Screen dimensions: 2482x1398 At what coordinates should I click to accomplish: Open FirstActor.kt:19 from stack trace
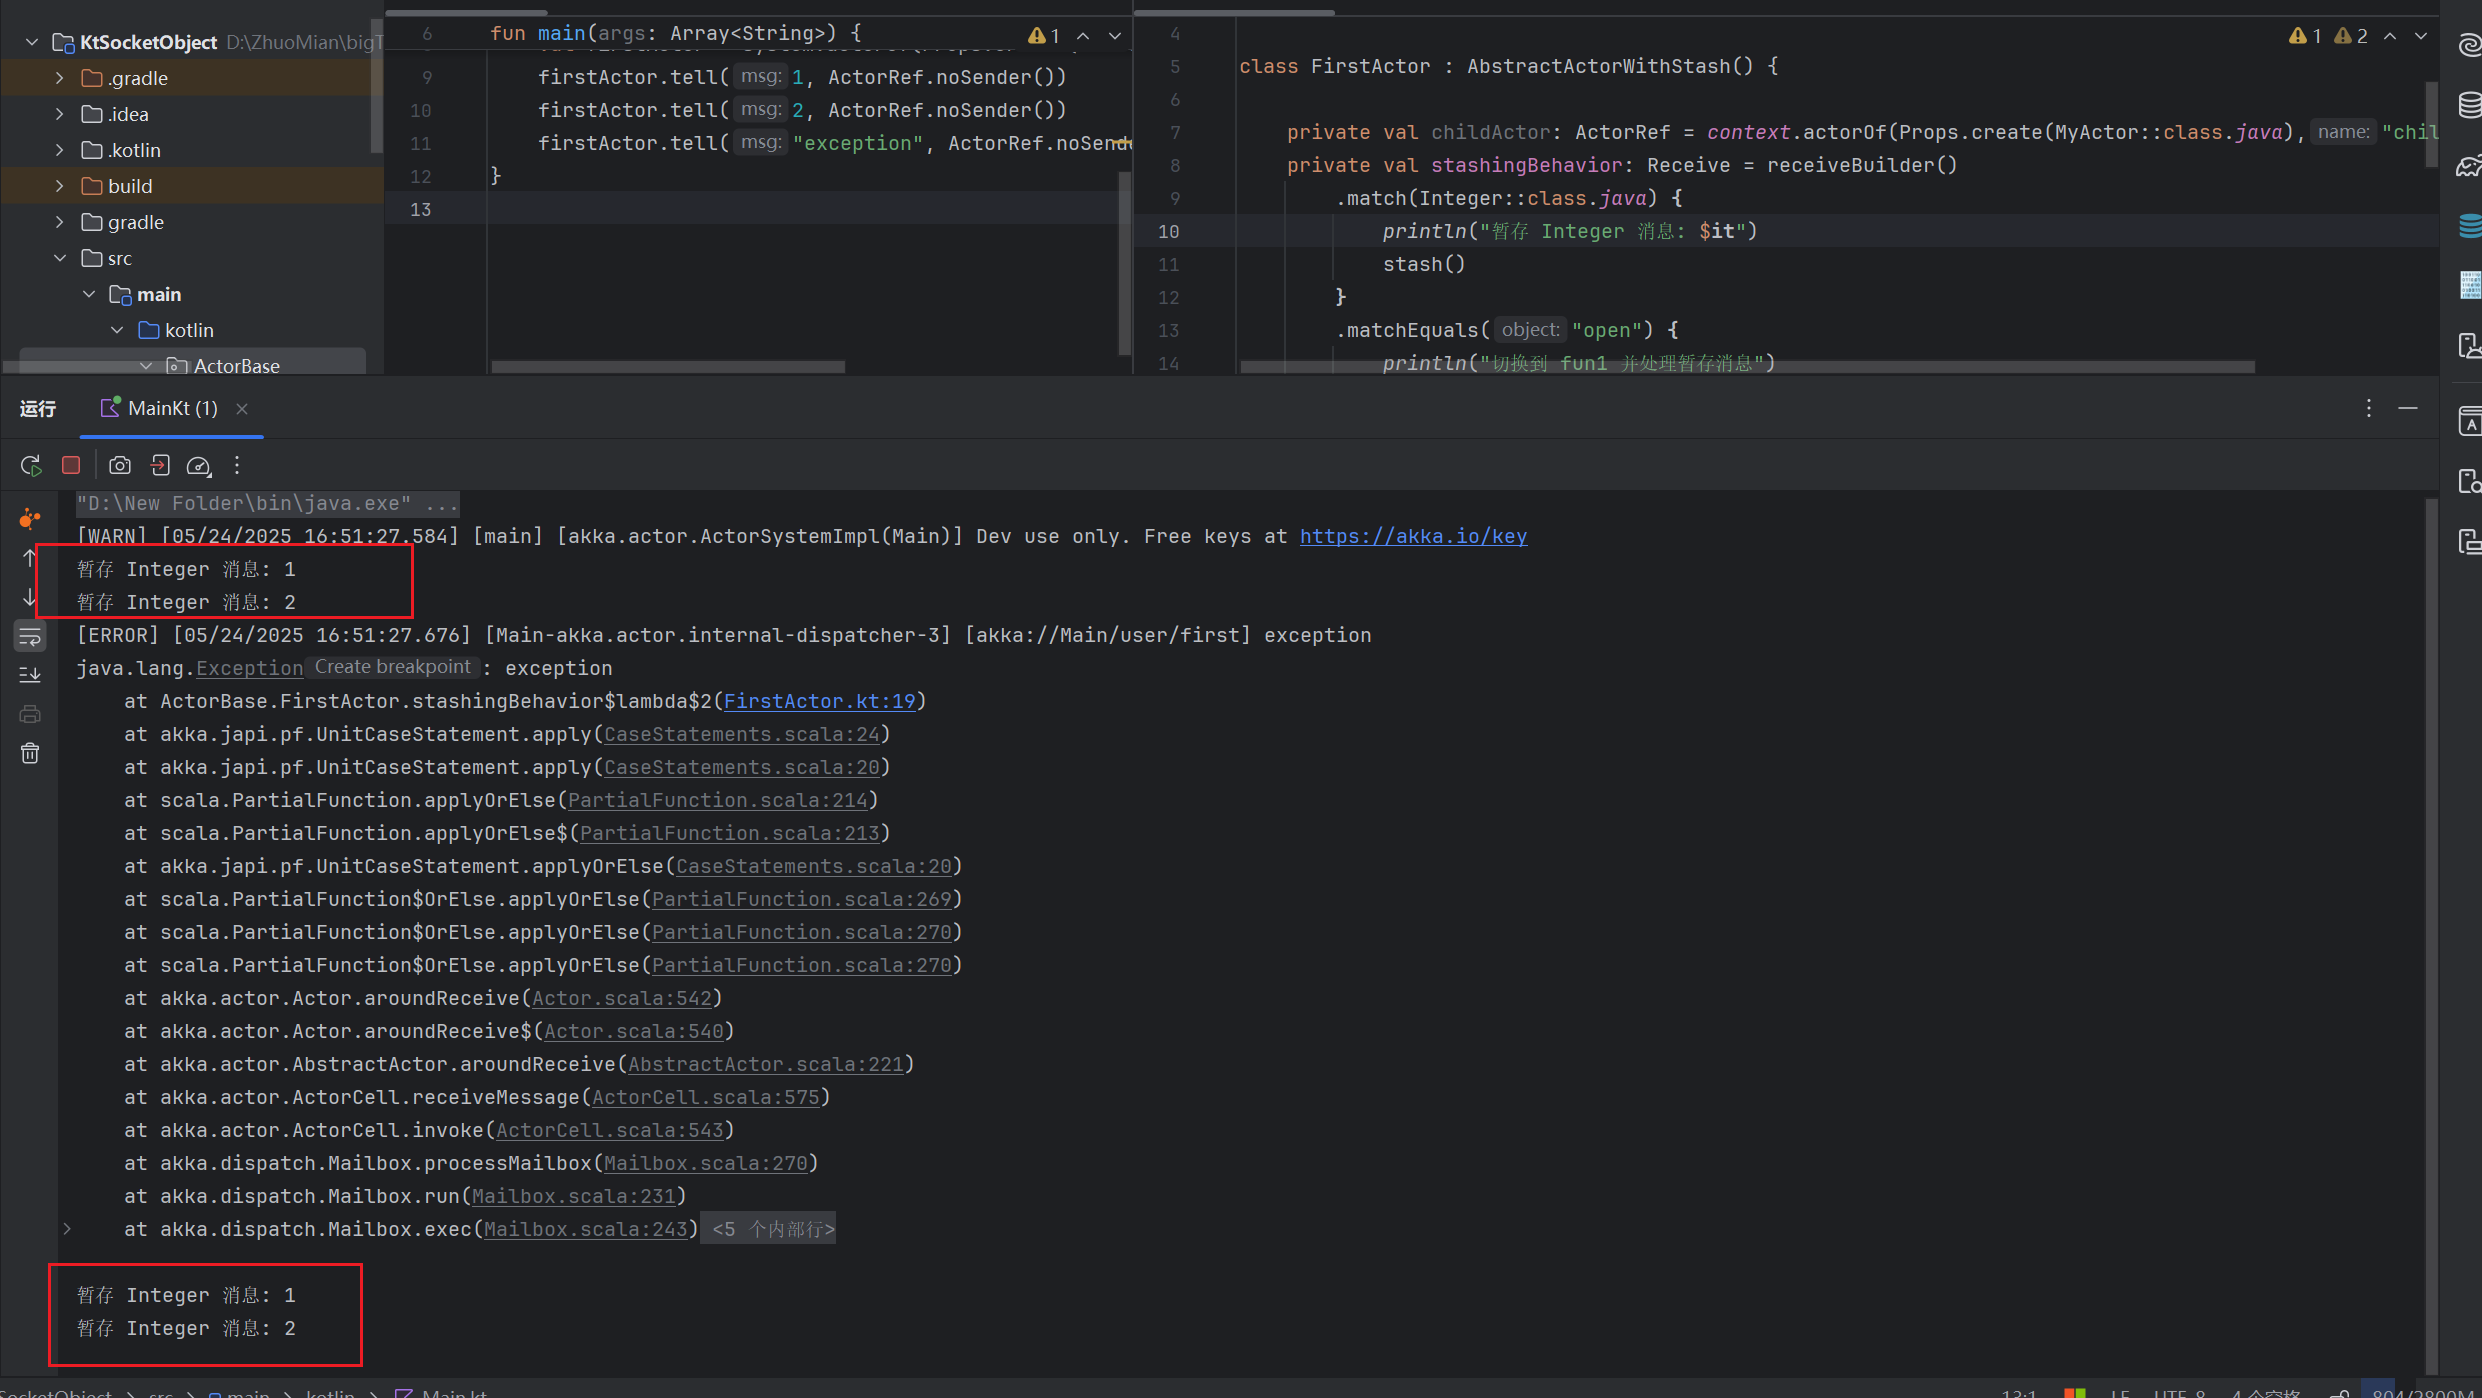pyautogui.click(x=819, y=701)
